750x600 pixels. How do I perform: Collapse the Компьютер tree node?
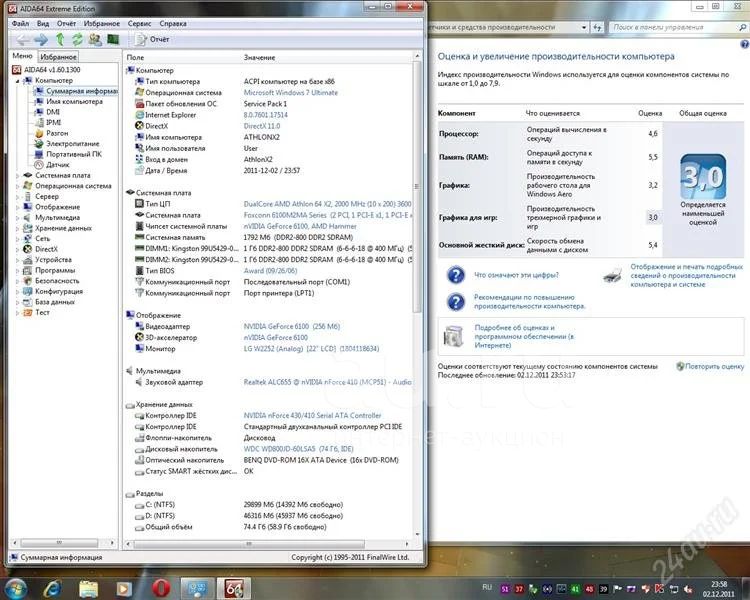tap(18, 81)
